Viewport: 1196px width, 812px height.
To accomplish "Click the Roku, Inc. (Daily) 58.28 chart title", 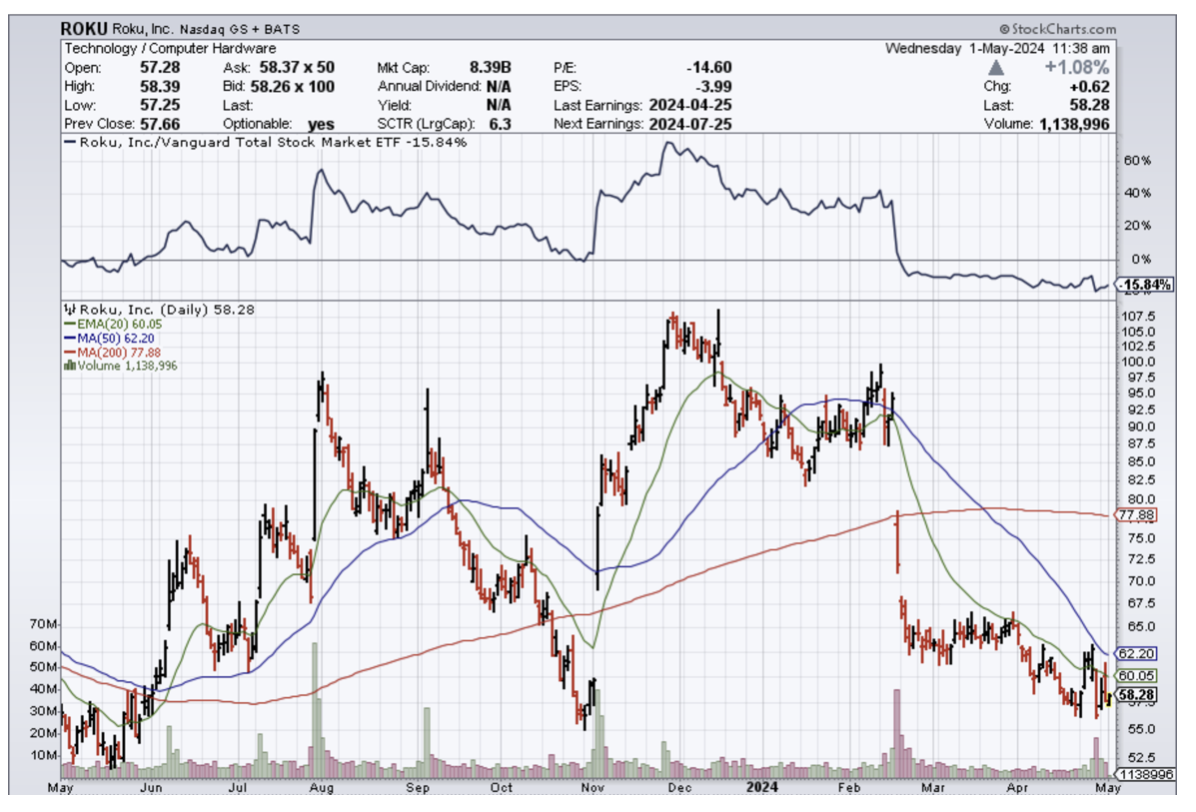I will point(159,310).
